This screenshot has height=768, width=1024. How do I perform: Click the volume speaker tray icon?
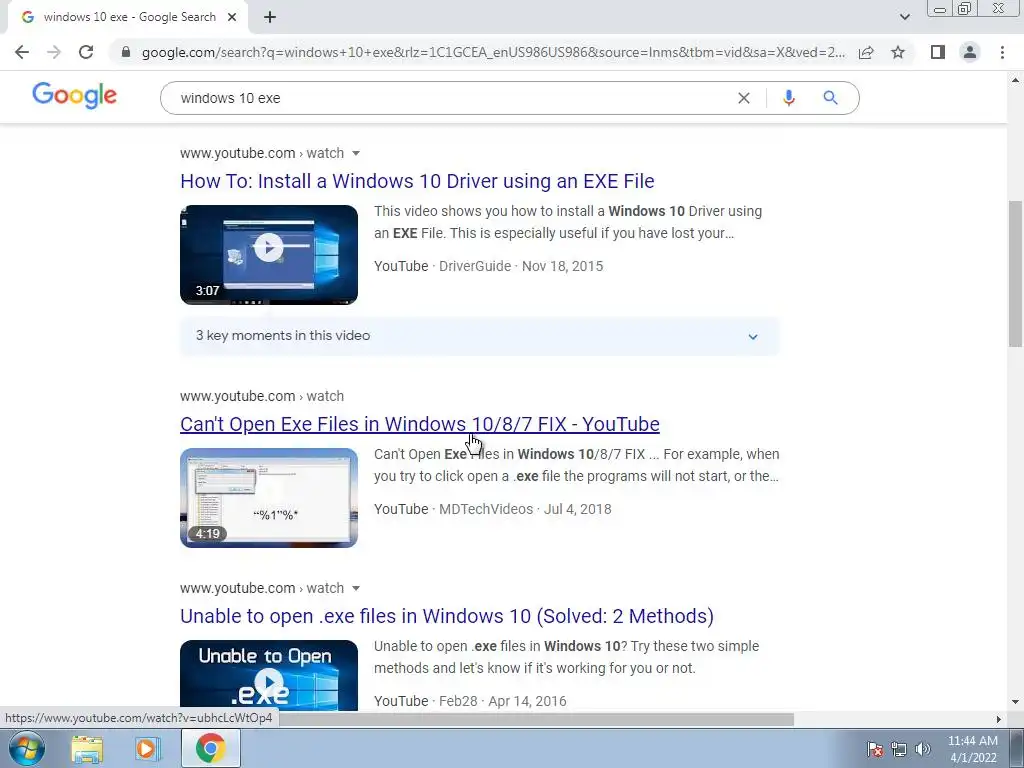[923, 750]
